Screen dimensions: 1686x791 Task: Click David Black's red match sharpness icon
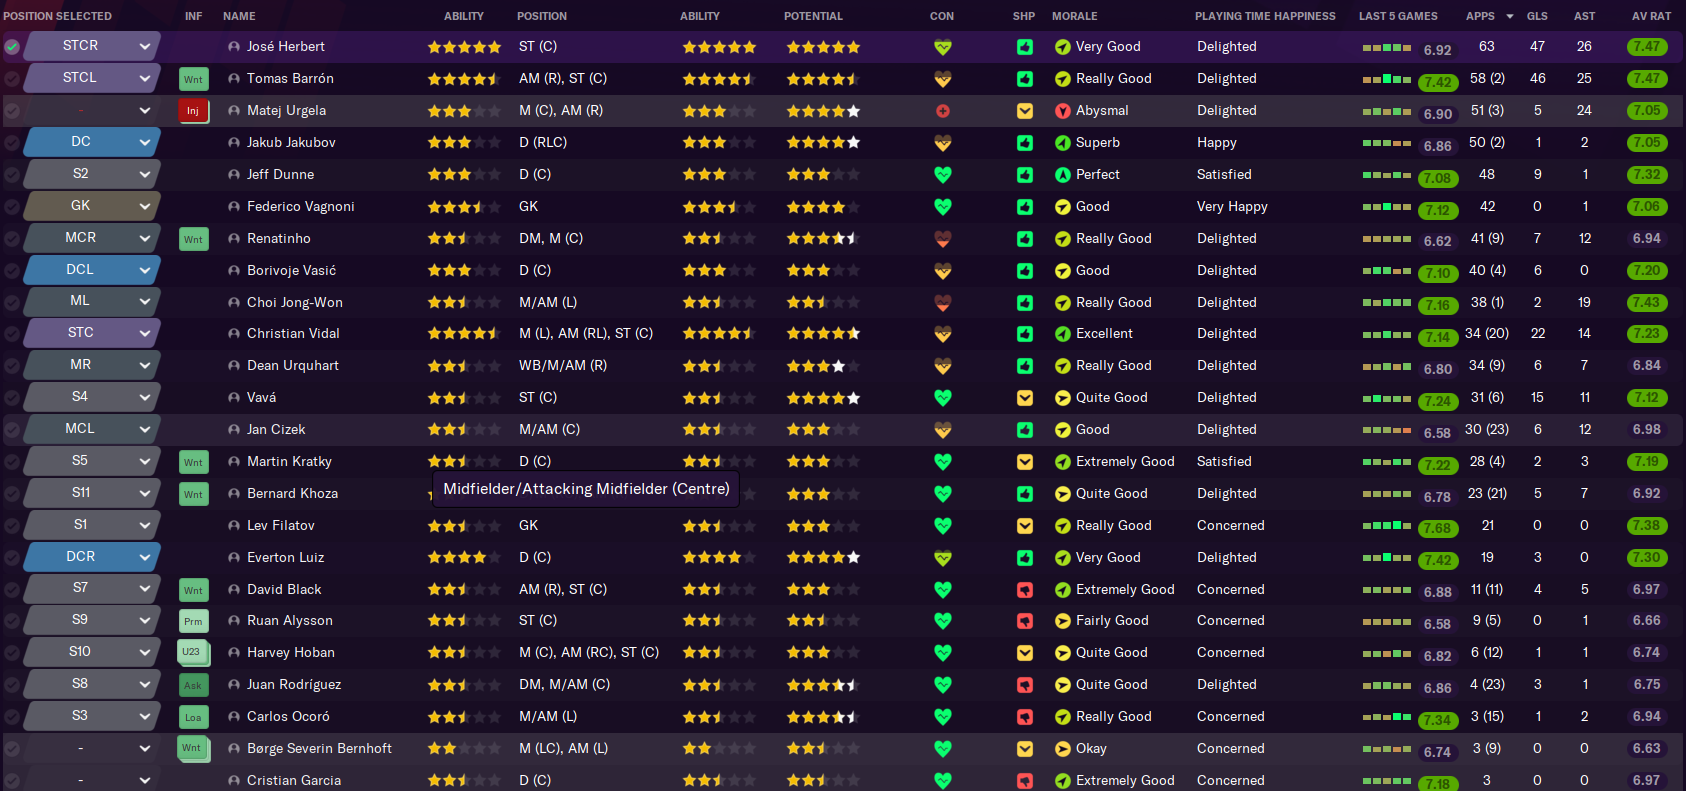[1025, 590]
